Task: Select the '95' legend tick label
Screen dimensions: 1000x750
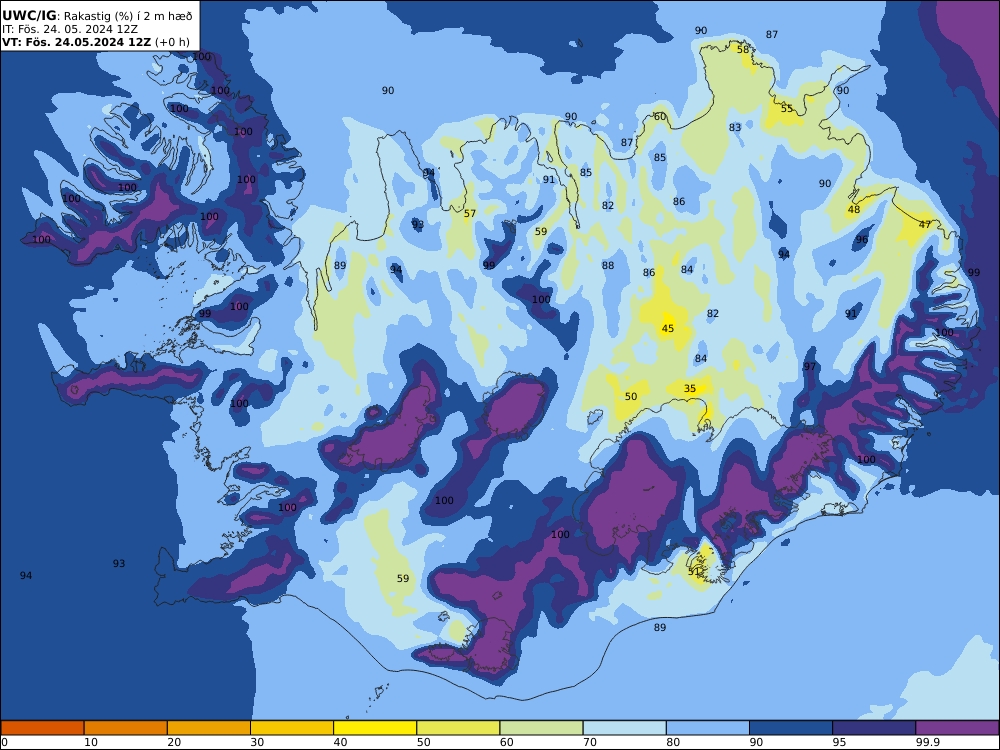Action: point(839,742)
